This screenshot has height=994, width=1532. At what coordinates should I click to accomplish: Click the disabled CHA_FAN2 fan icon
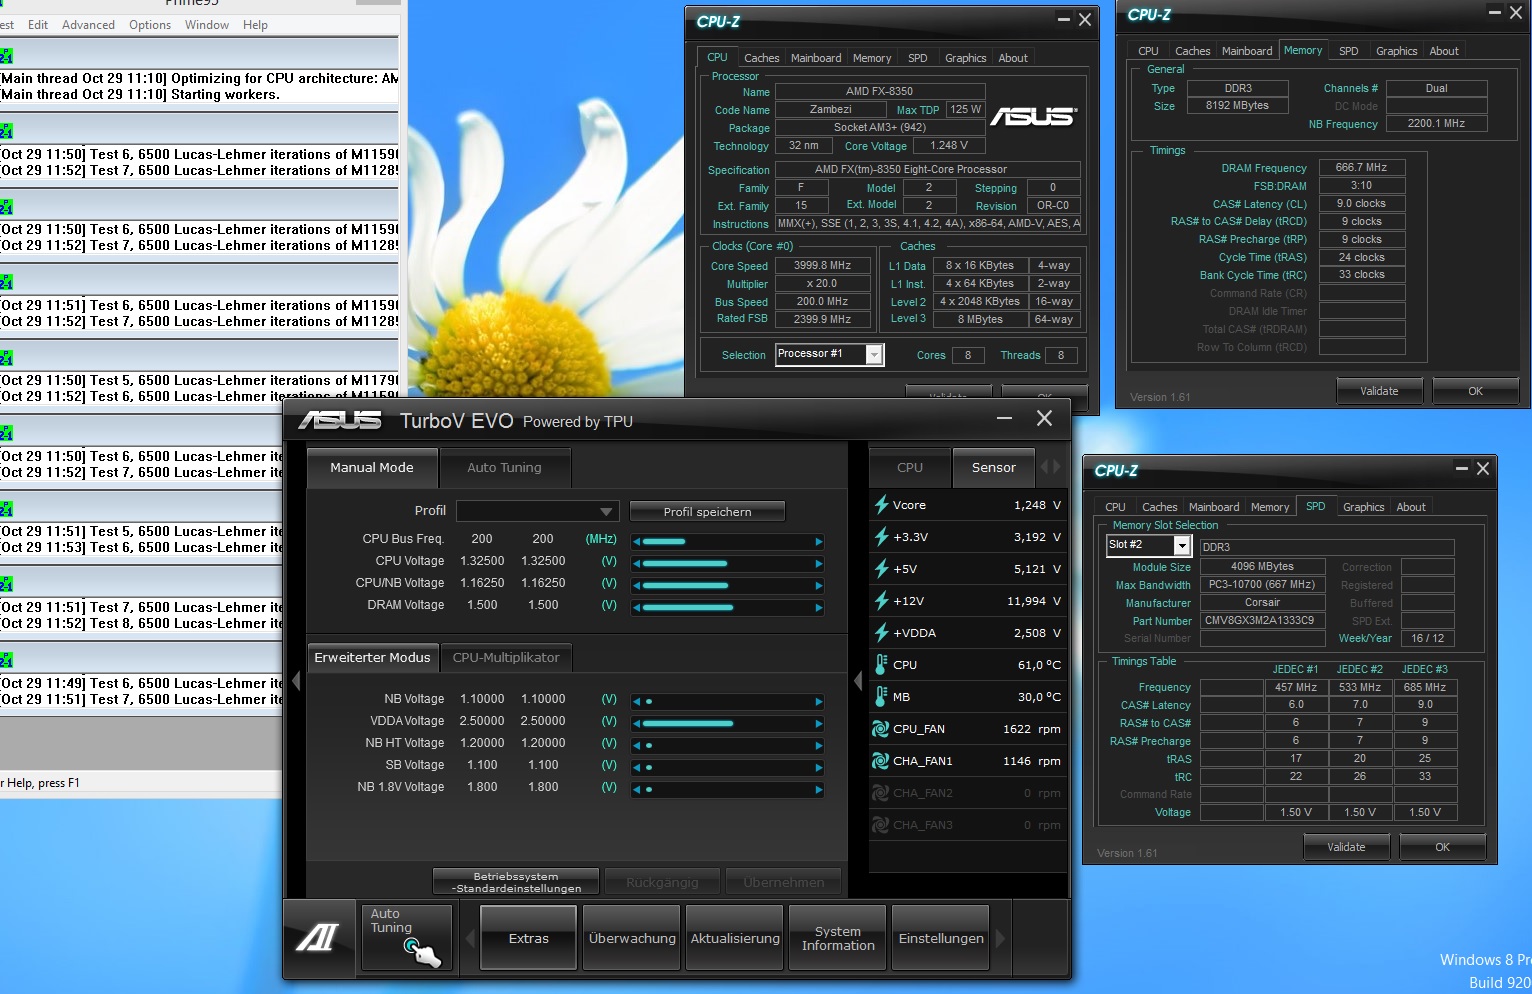[881, 793]
